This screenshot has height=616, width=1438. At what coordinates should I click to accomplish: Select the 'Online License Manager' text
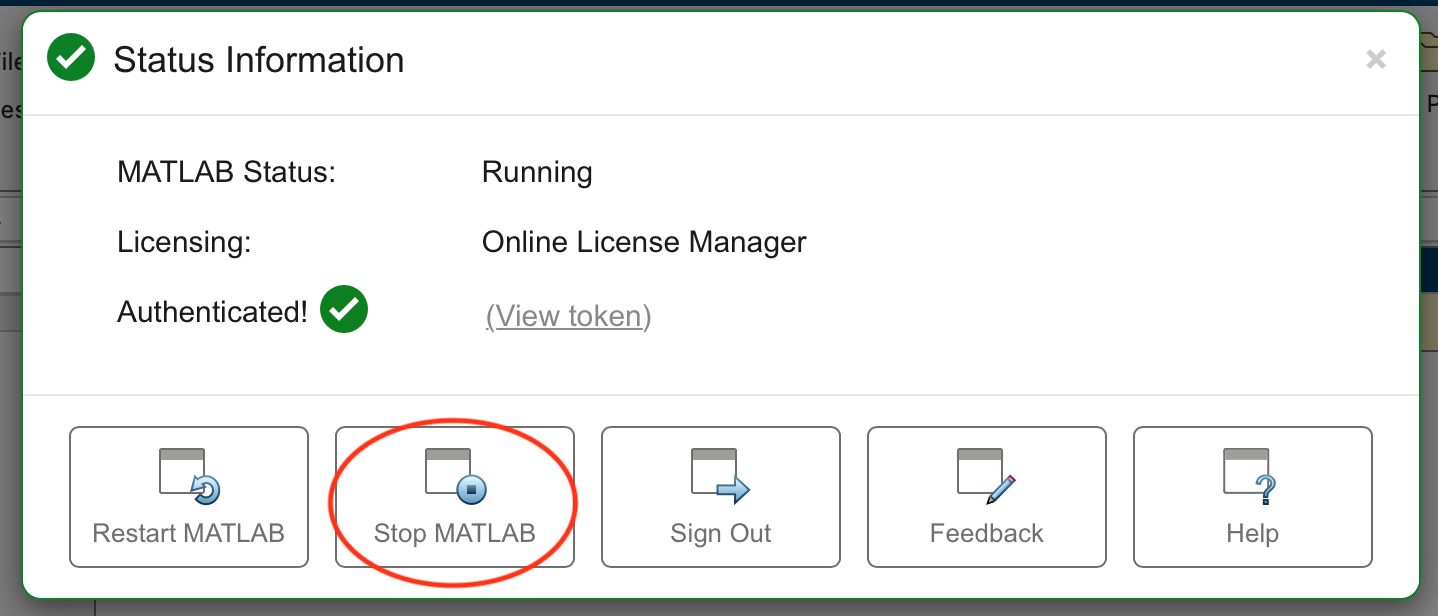click(x=644, y=242)
